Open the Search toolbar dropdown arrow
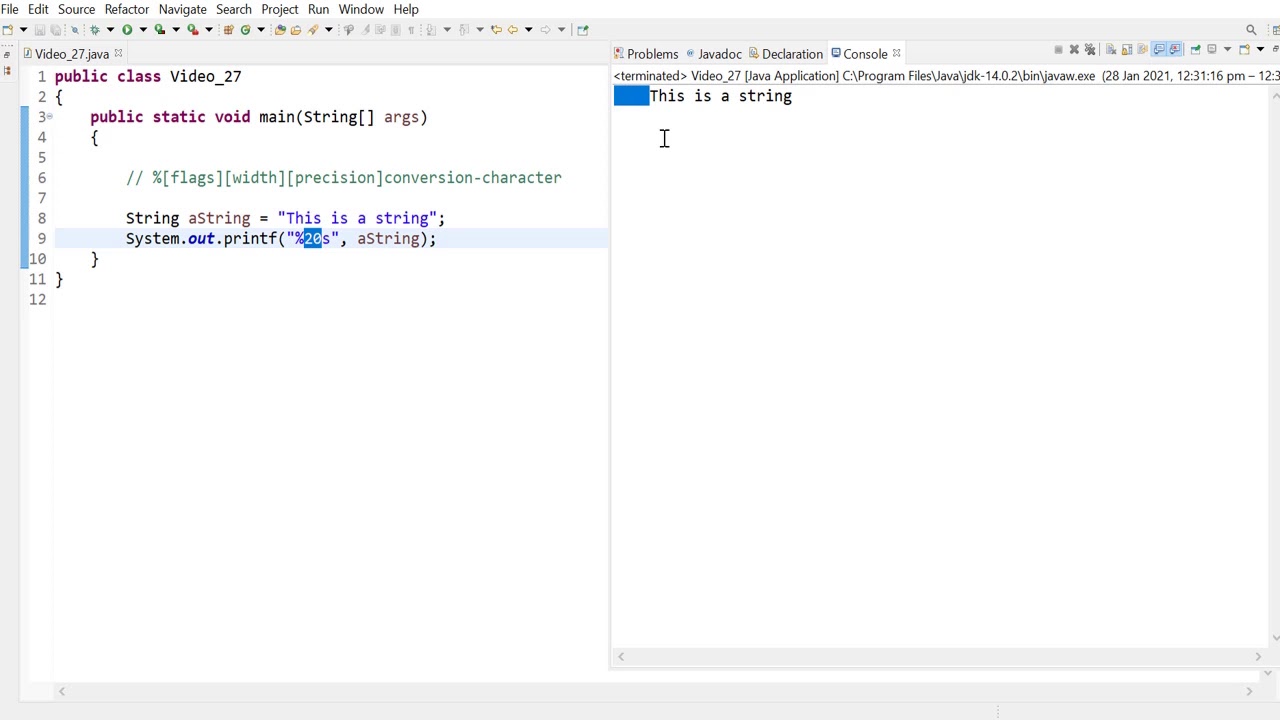Viewport: 1280px width, 720px height. pyautogui.click(x=328, y=29)
